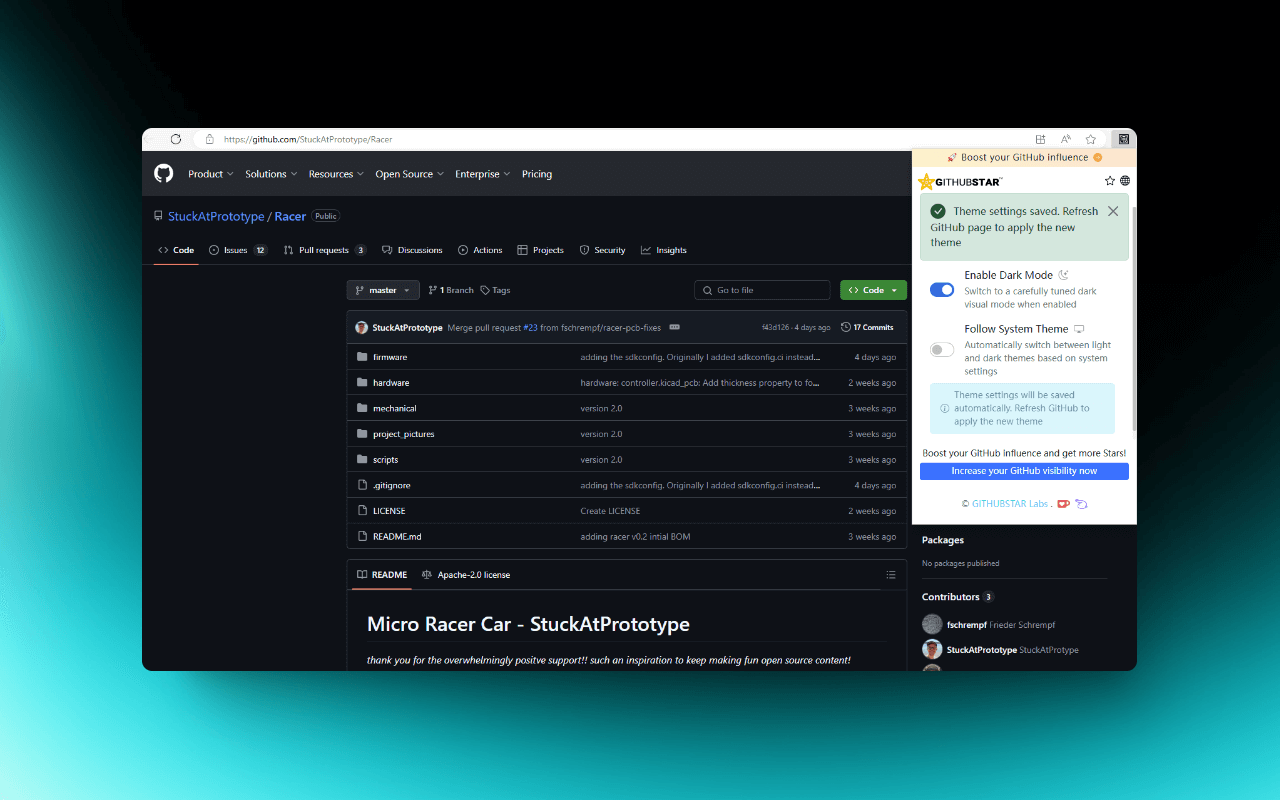This screenshot has height=800, width=1280.
Task: Click the scripts folder icon
Action: [x=363, y=460]
